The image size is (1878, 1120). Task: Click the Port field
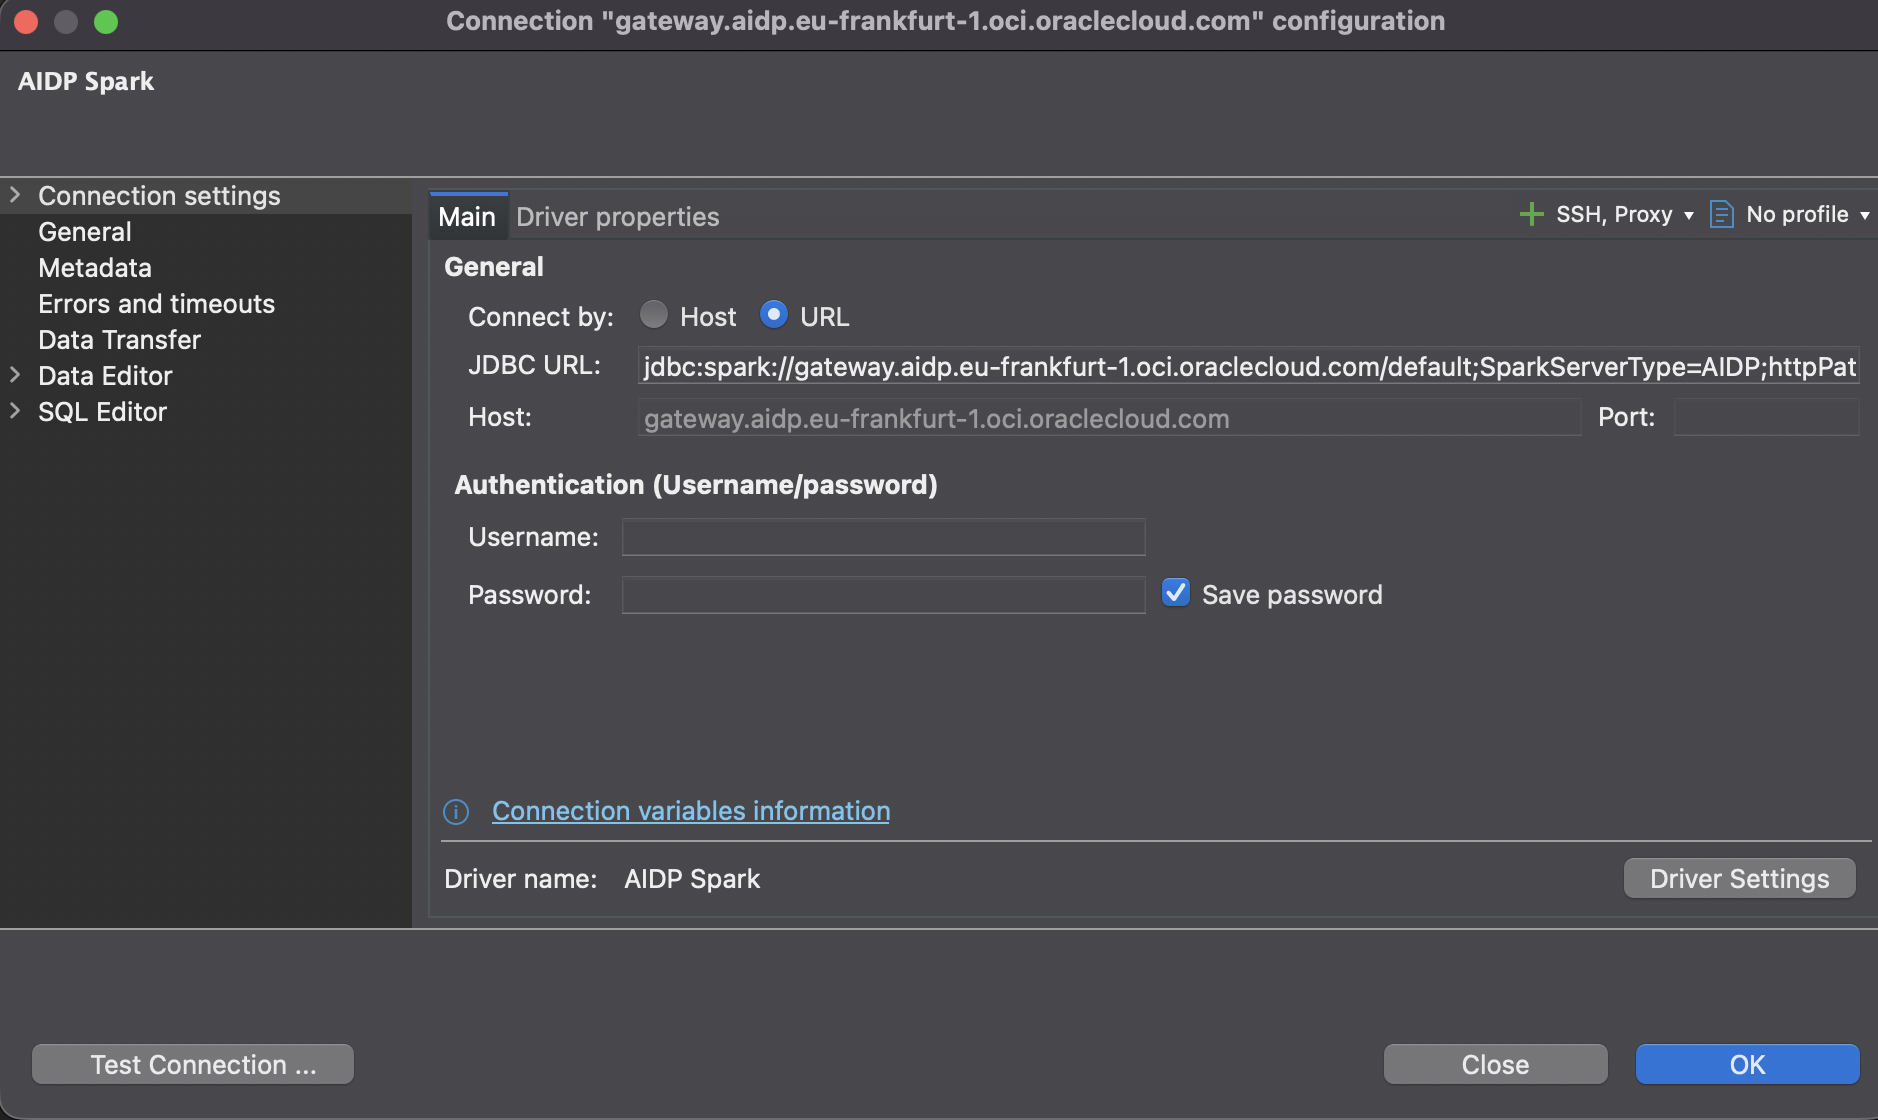[1766, 418]
